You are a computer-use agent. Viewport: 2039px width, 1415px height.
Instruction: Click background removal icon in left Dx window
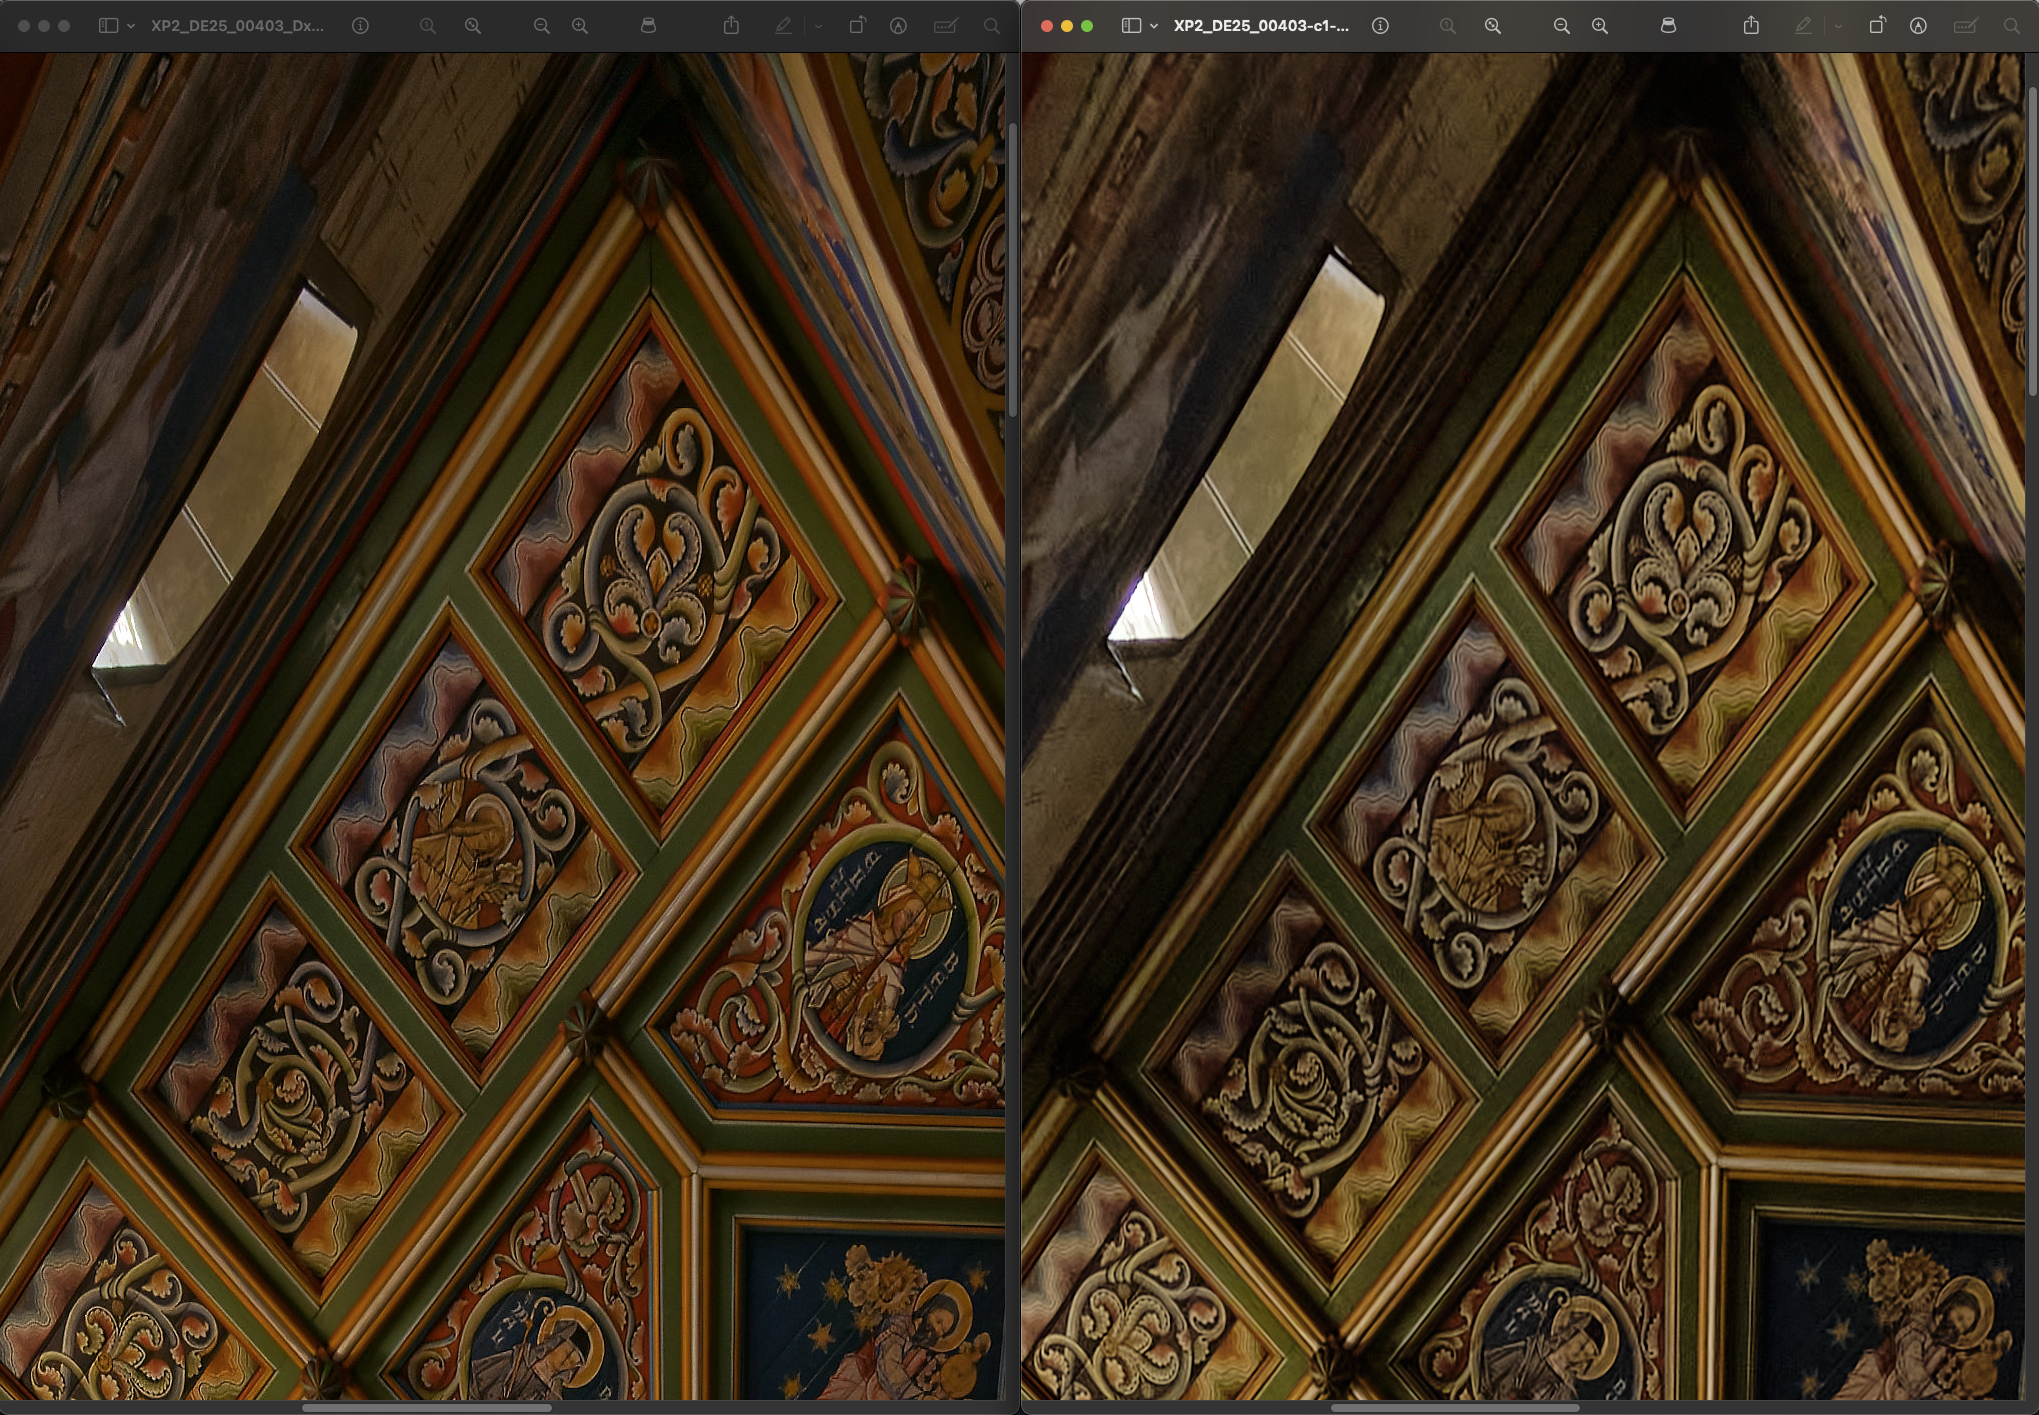(x=648, y=26)
